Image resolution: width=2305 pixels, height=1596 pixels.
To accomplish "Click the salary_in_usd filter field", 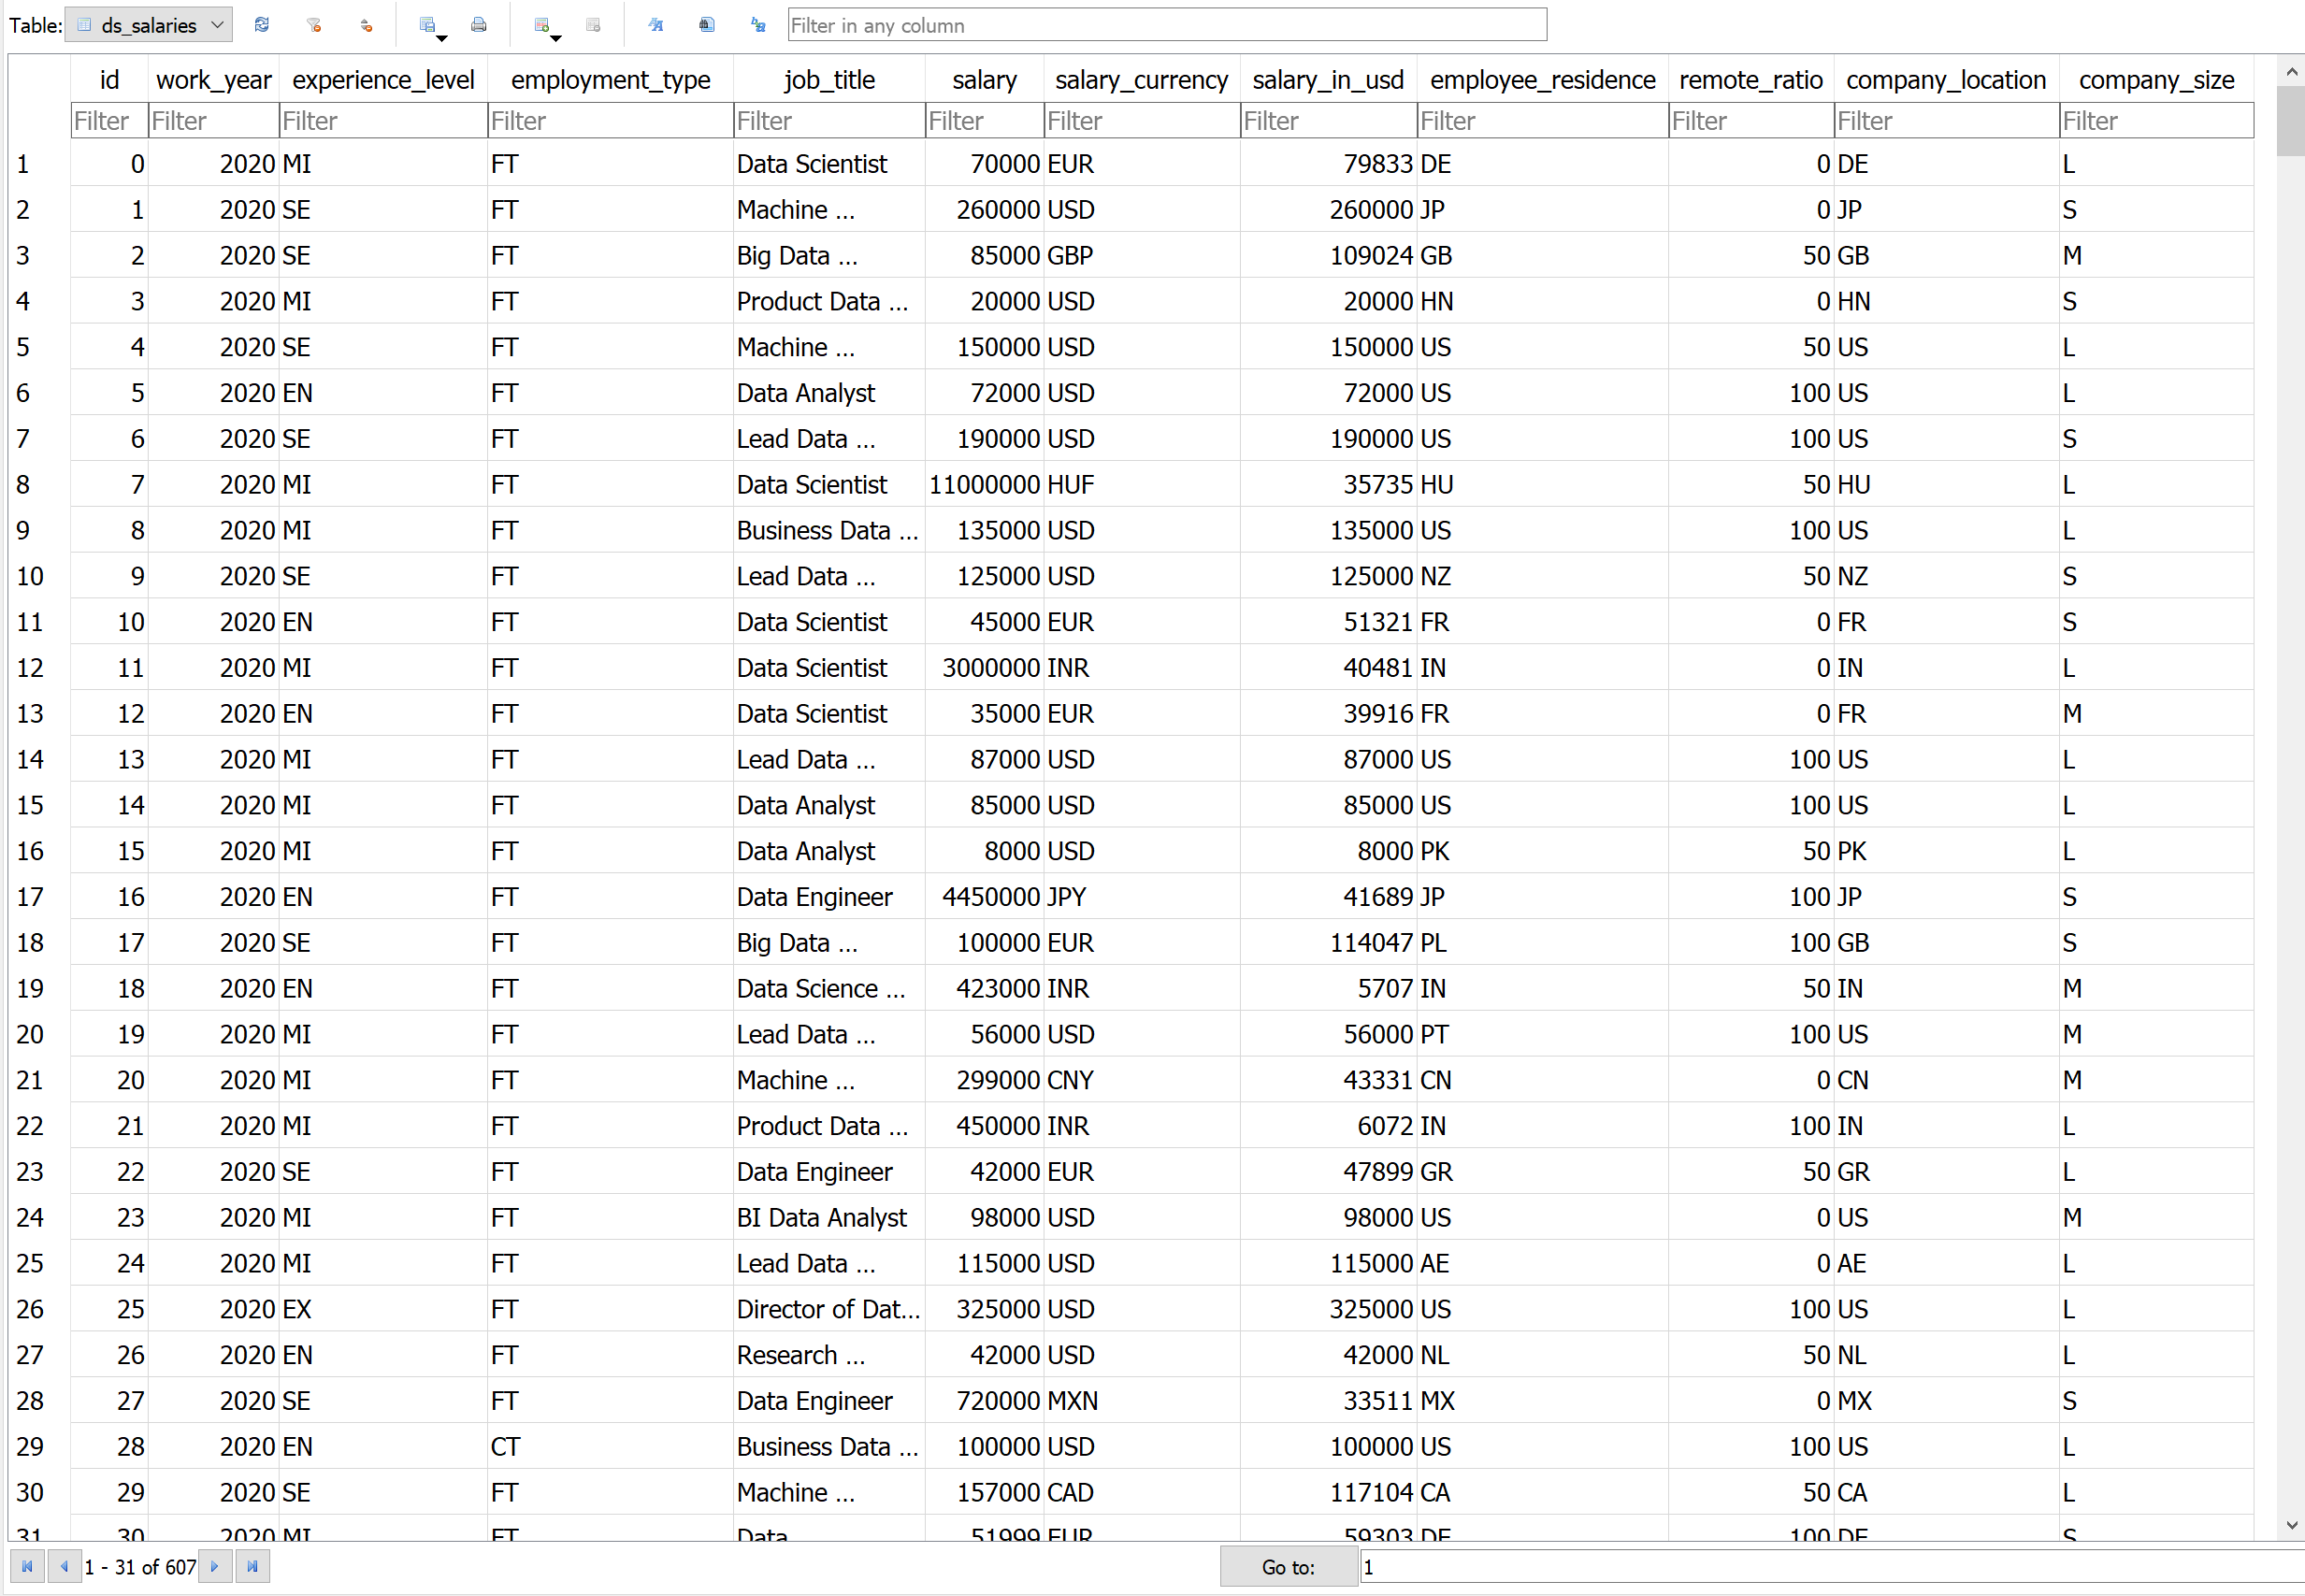I will pyautogui.click(x=1329, y=121).
